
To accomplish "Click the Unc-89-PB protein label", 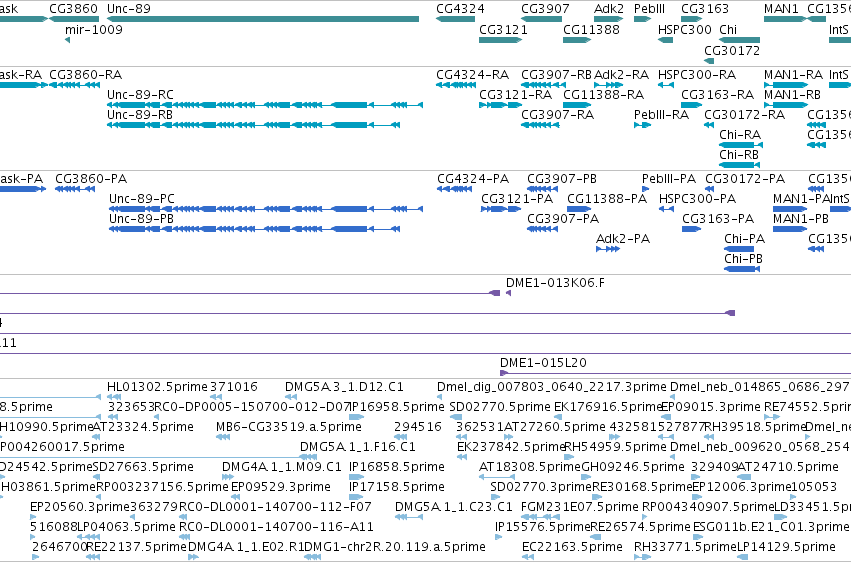I will pyautogui.click(x=142, y=219).
